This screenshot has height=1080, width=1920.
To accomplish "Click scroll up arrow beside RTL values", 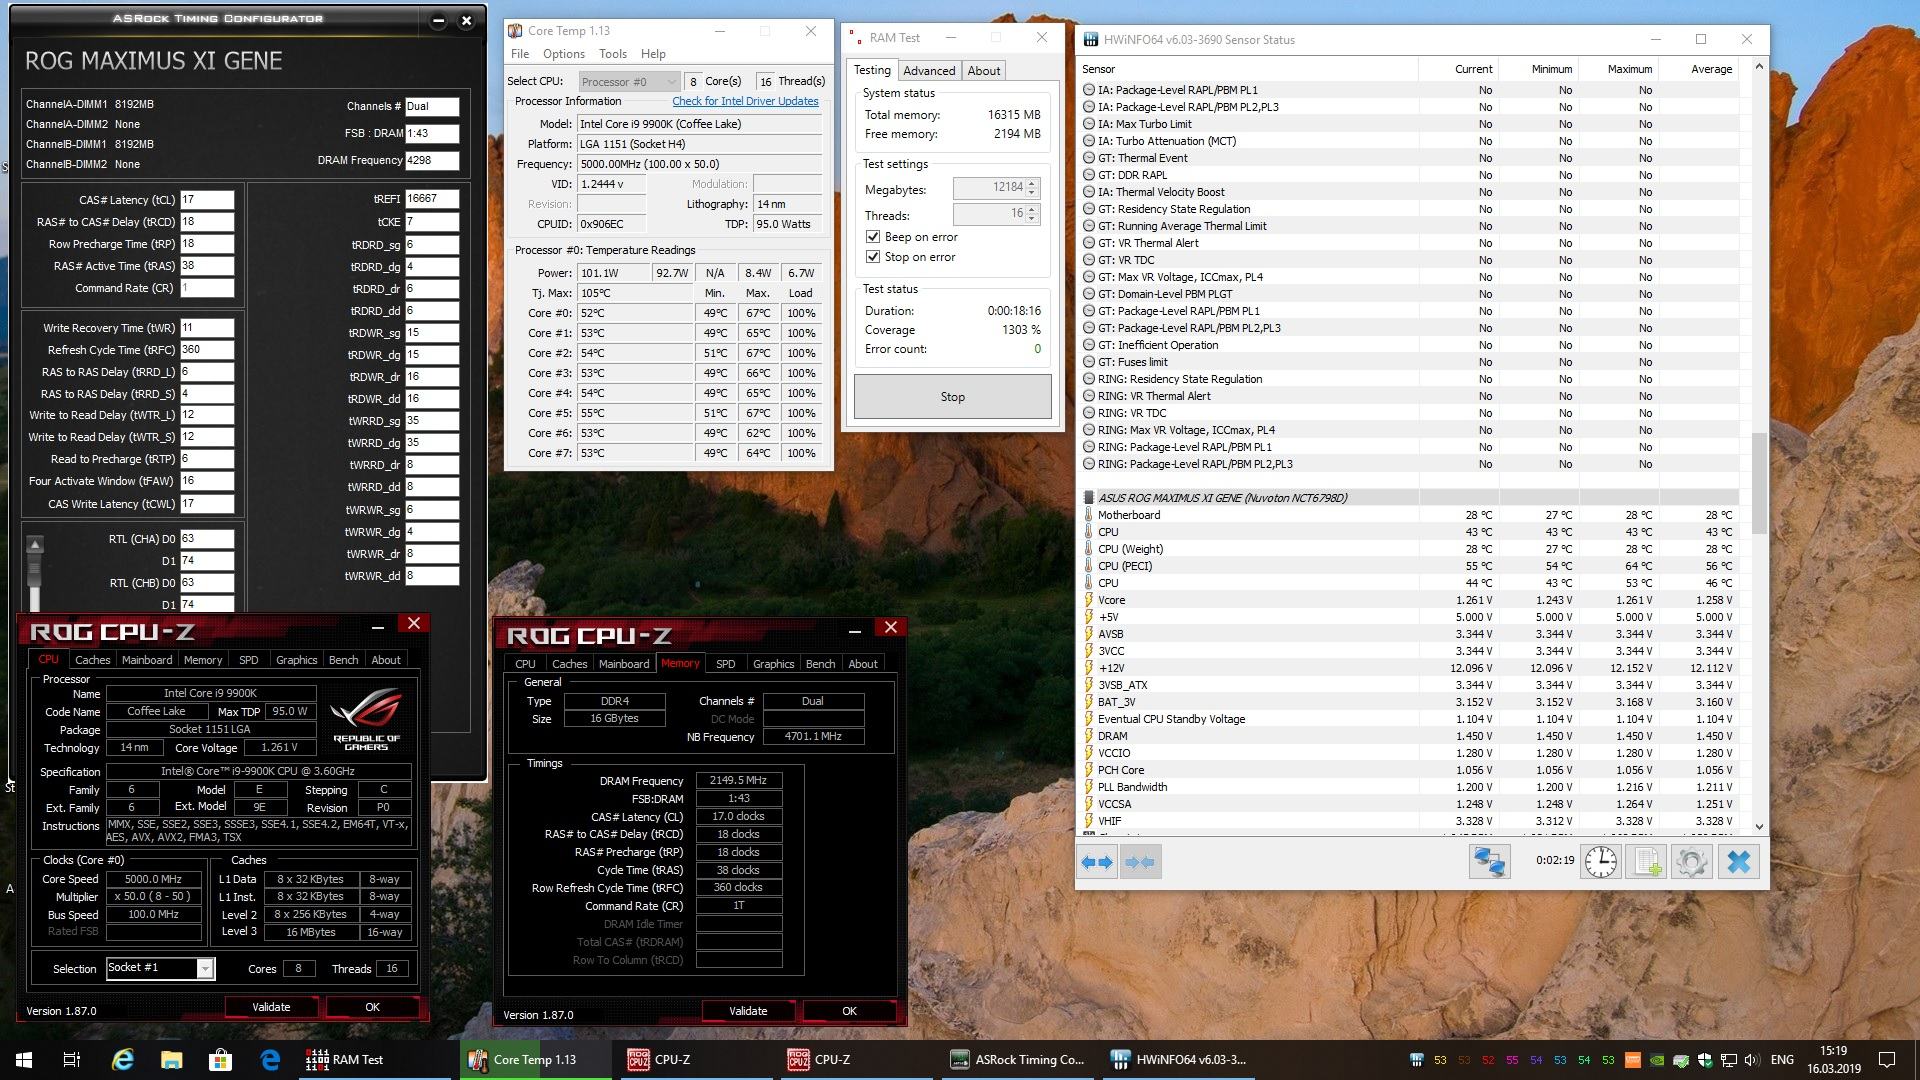I will (35, 545).
